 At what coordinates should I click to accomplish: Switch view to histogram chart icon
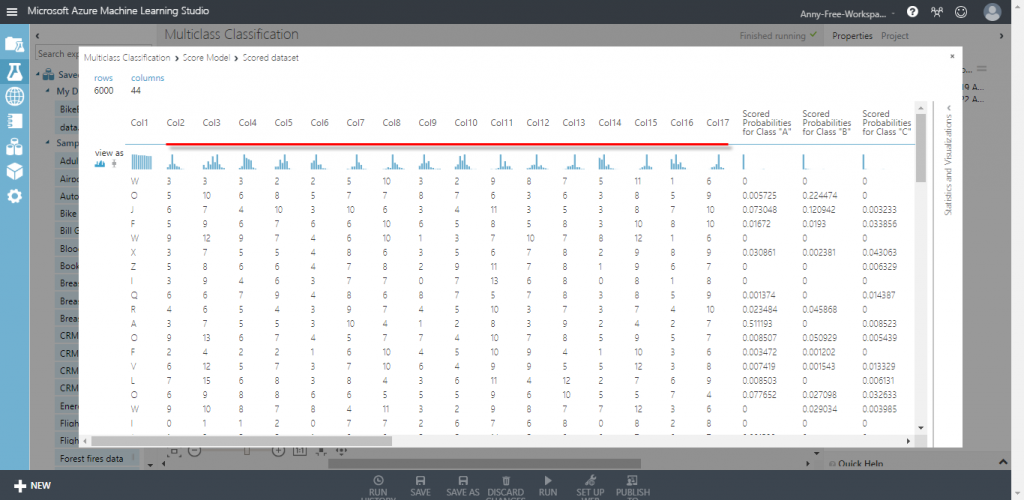pyautogui.click(x=100, y=164)
